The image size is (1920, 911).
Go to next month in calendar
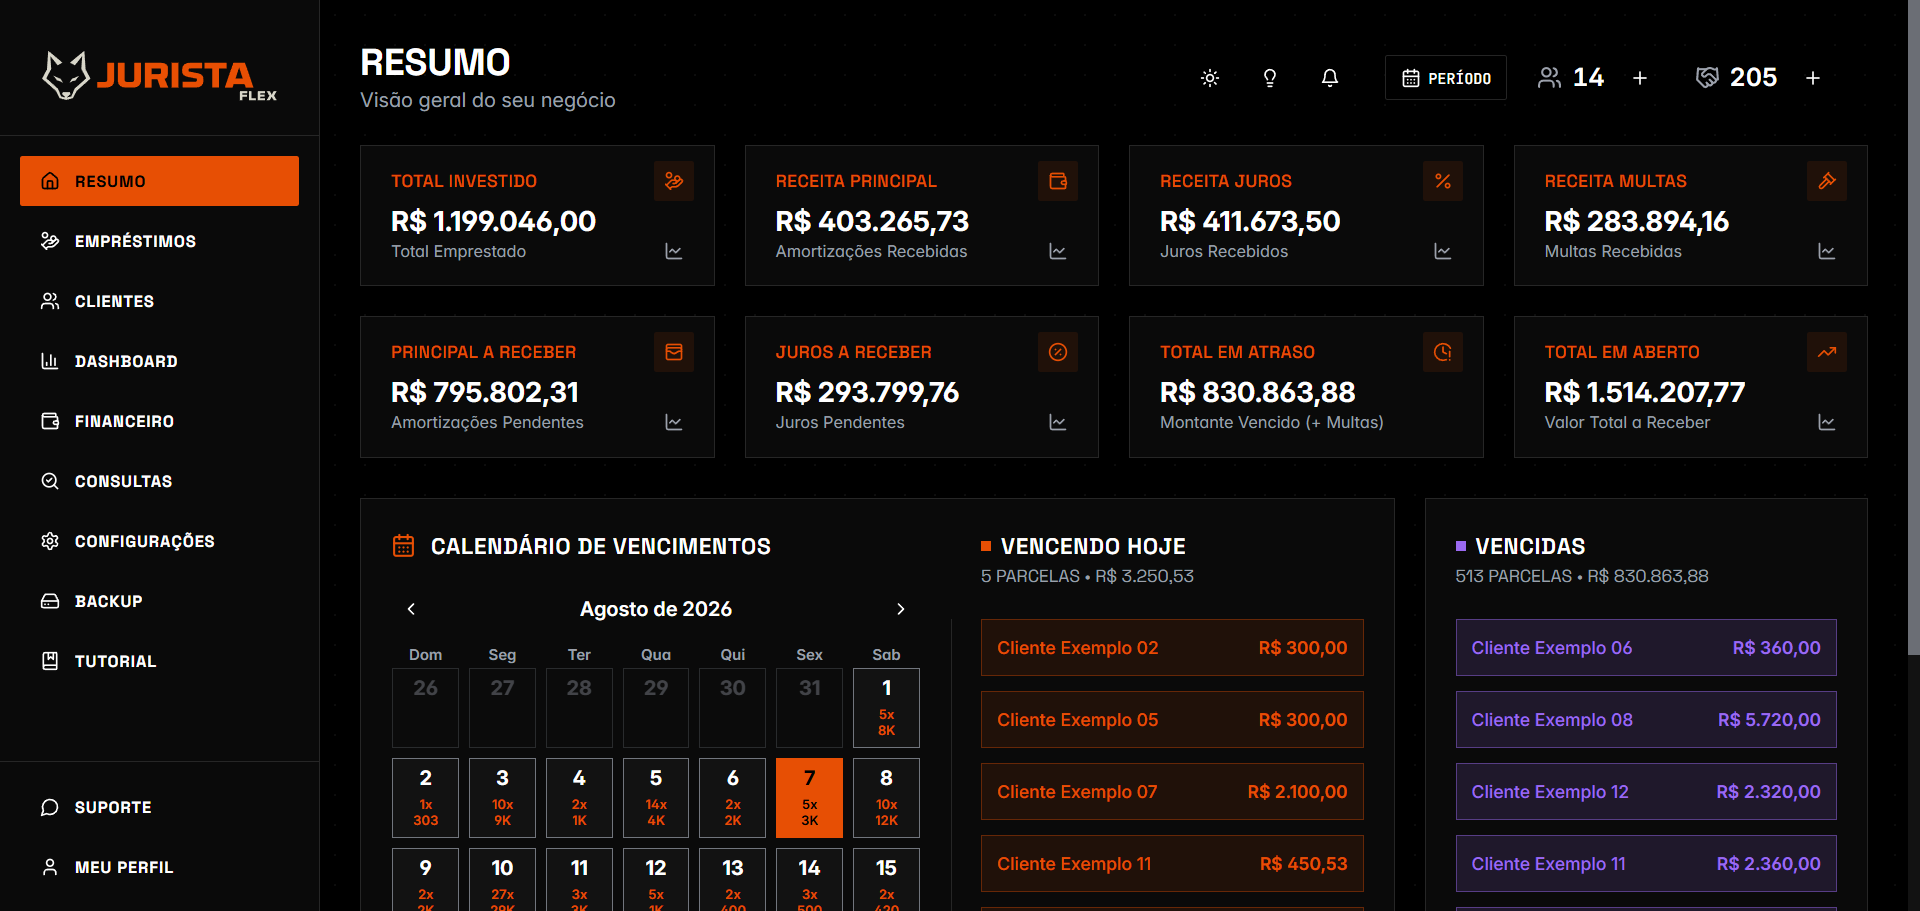[x=901, y=609]
